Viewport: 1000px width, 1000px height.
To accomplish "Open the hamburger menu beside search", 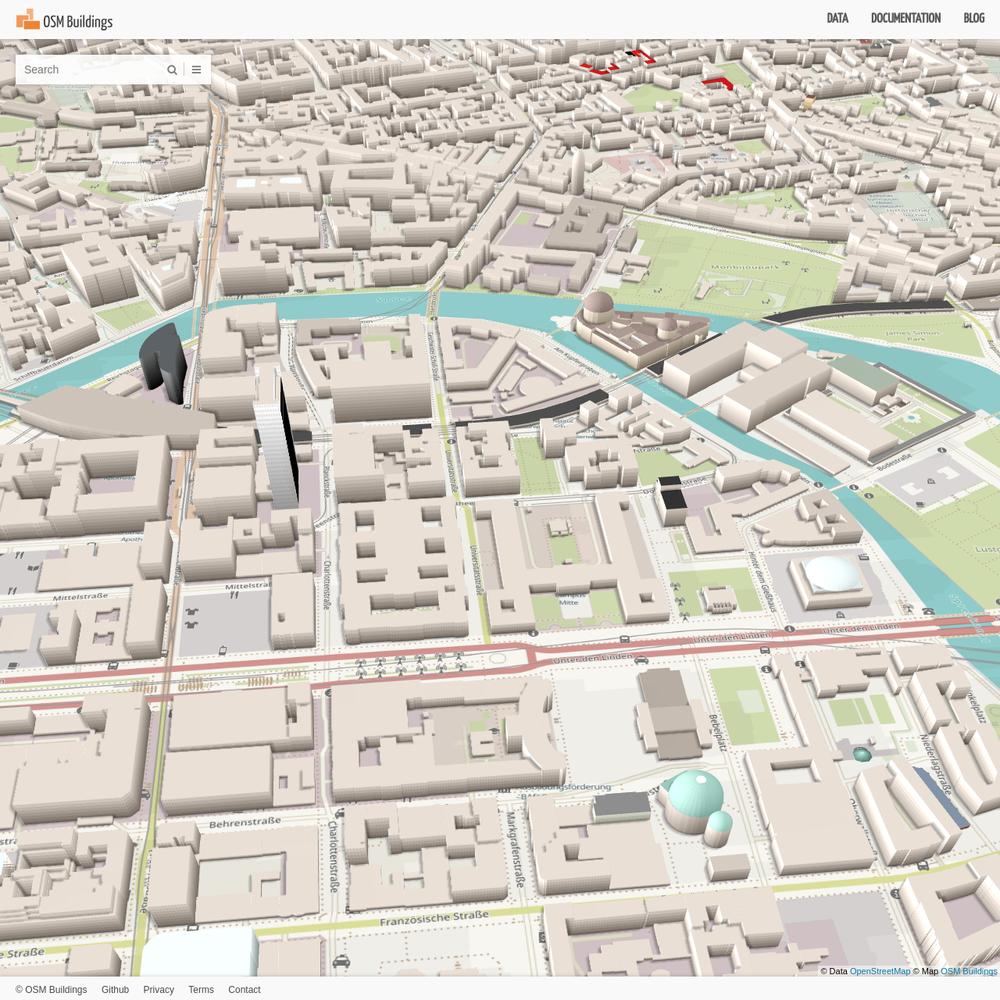I will tap(197, 70).
